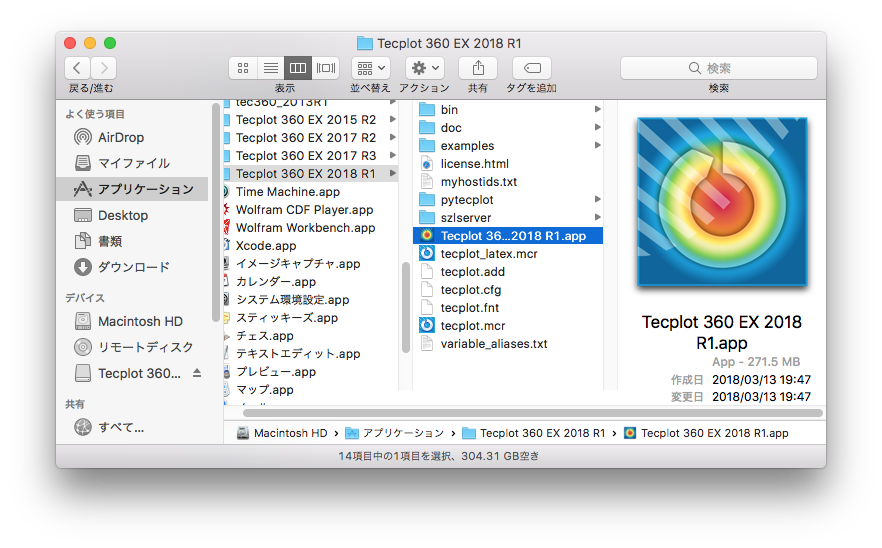Screen dimensions: 882x548
Task: Switch to icon grid view
Action: [243, 68]
